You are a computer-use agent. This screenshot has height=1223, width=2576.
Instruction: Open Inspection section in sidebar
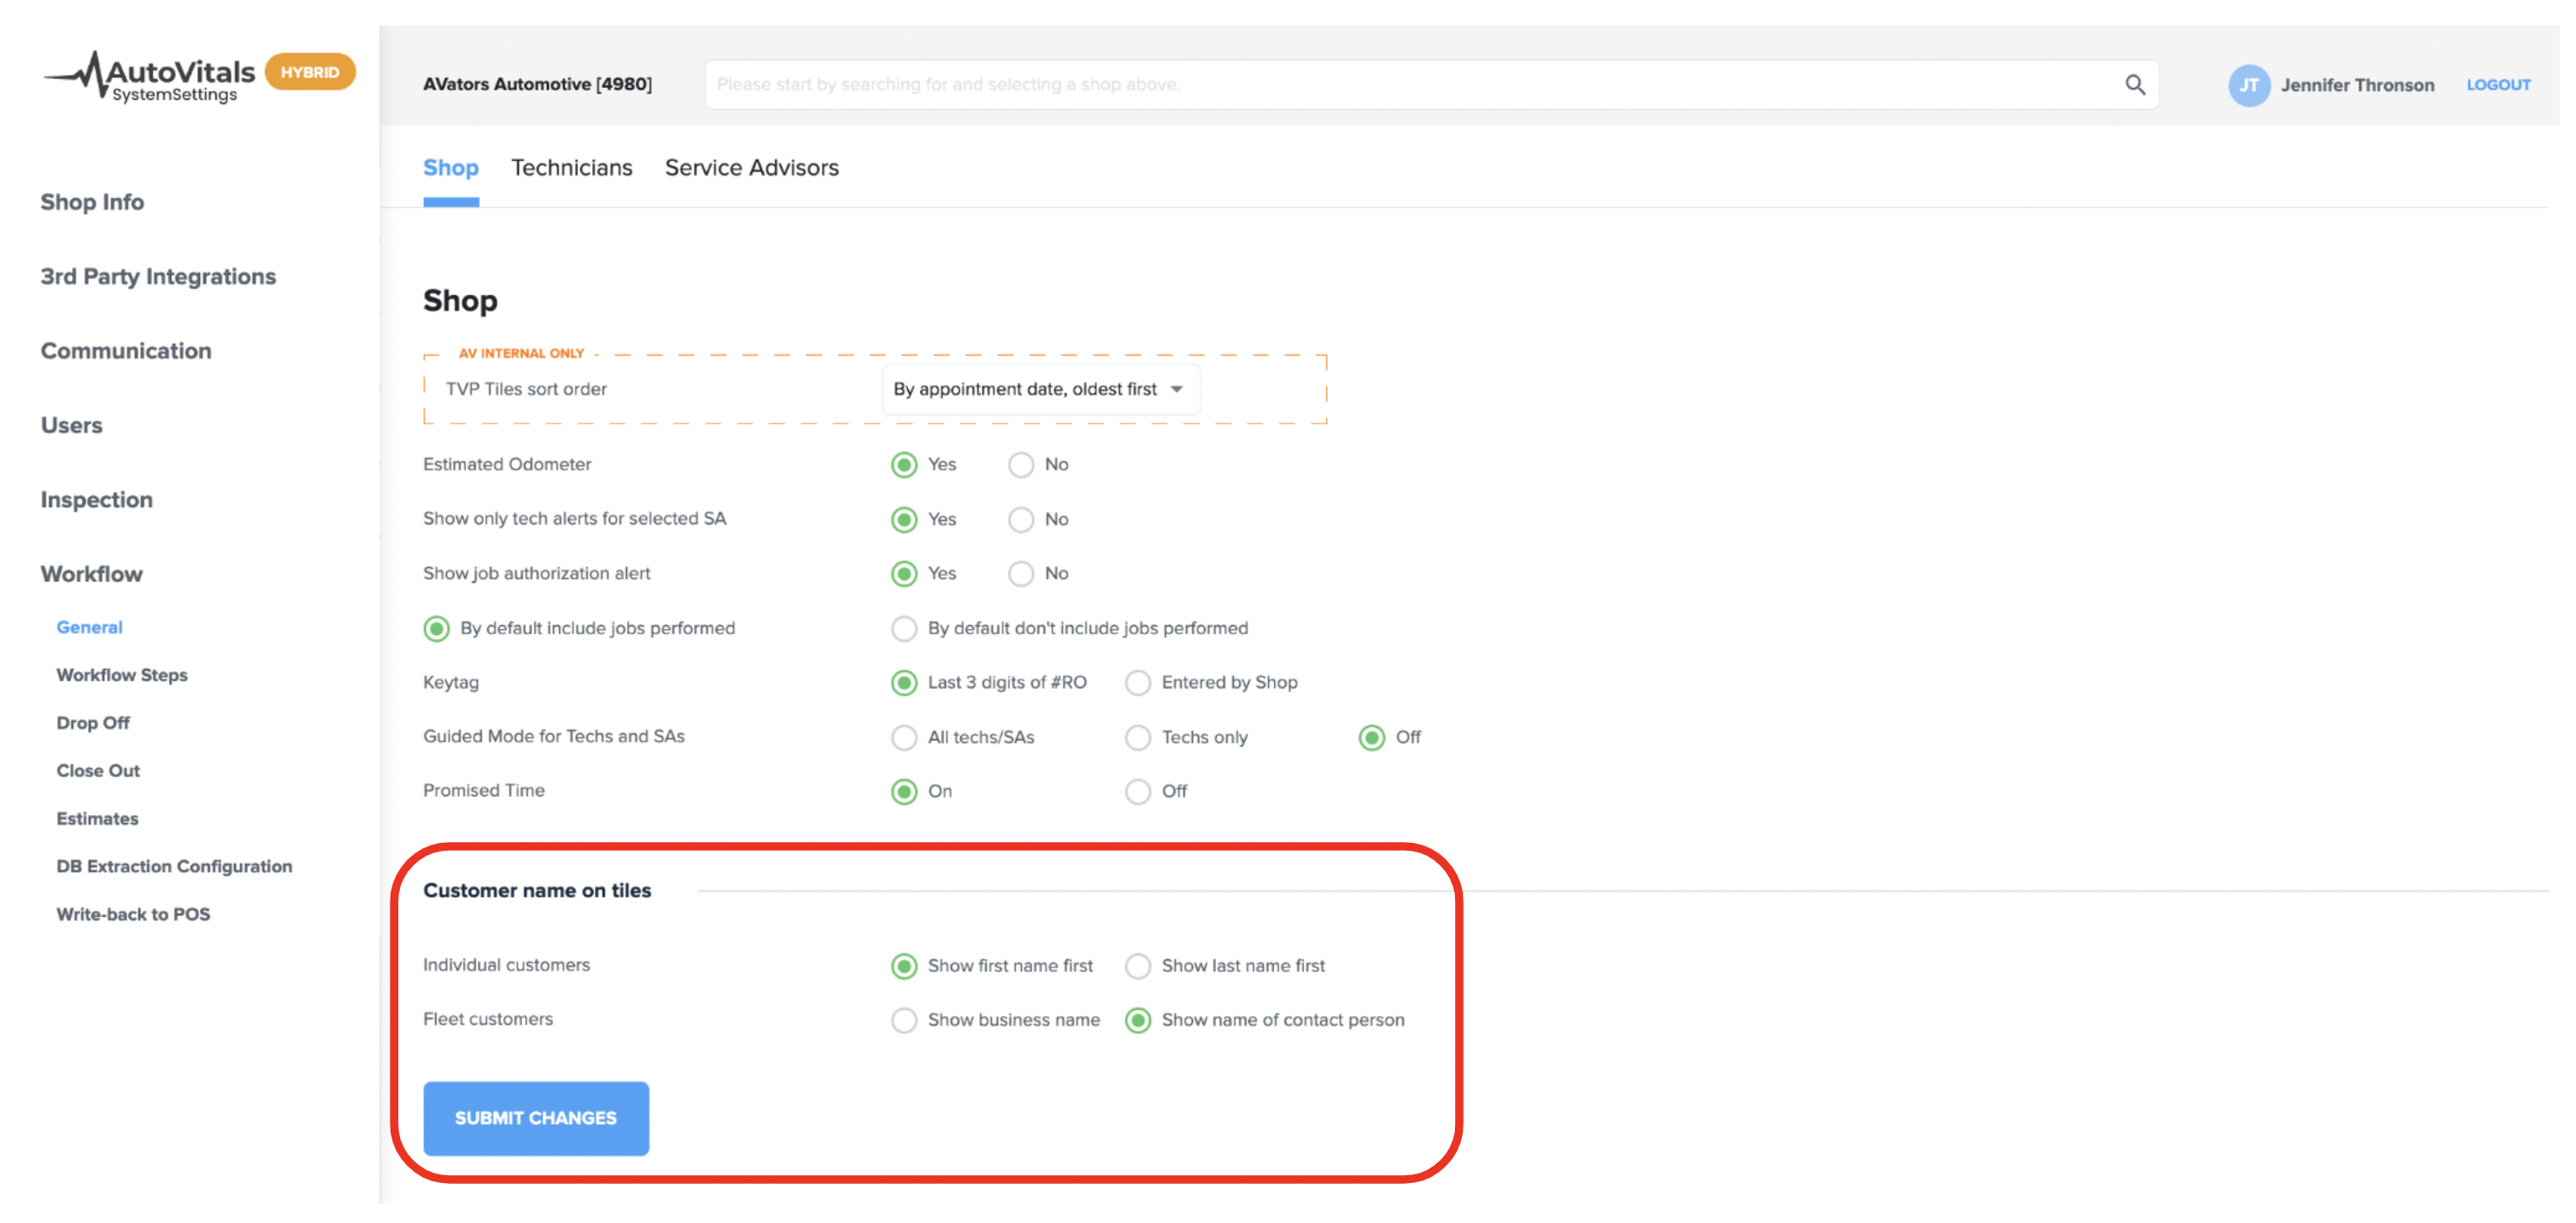(x=96, y=500)
